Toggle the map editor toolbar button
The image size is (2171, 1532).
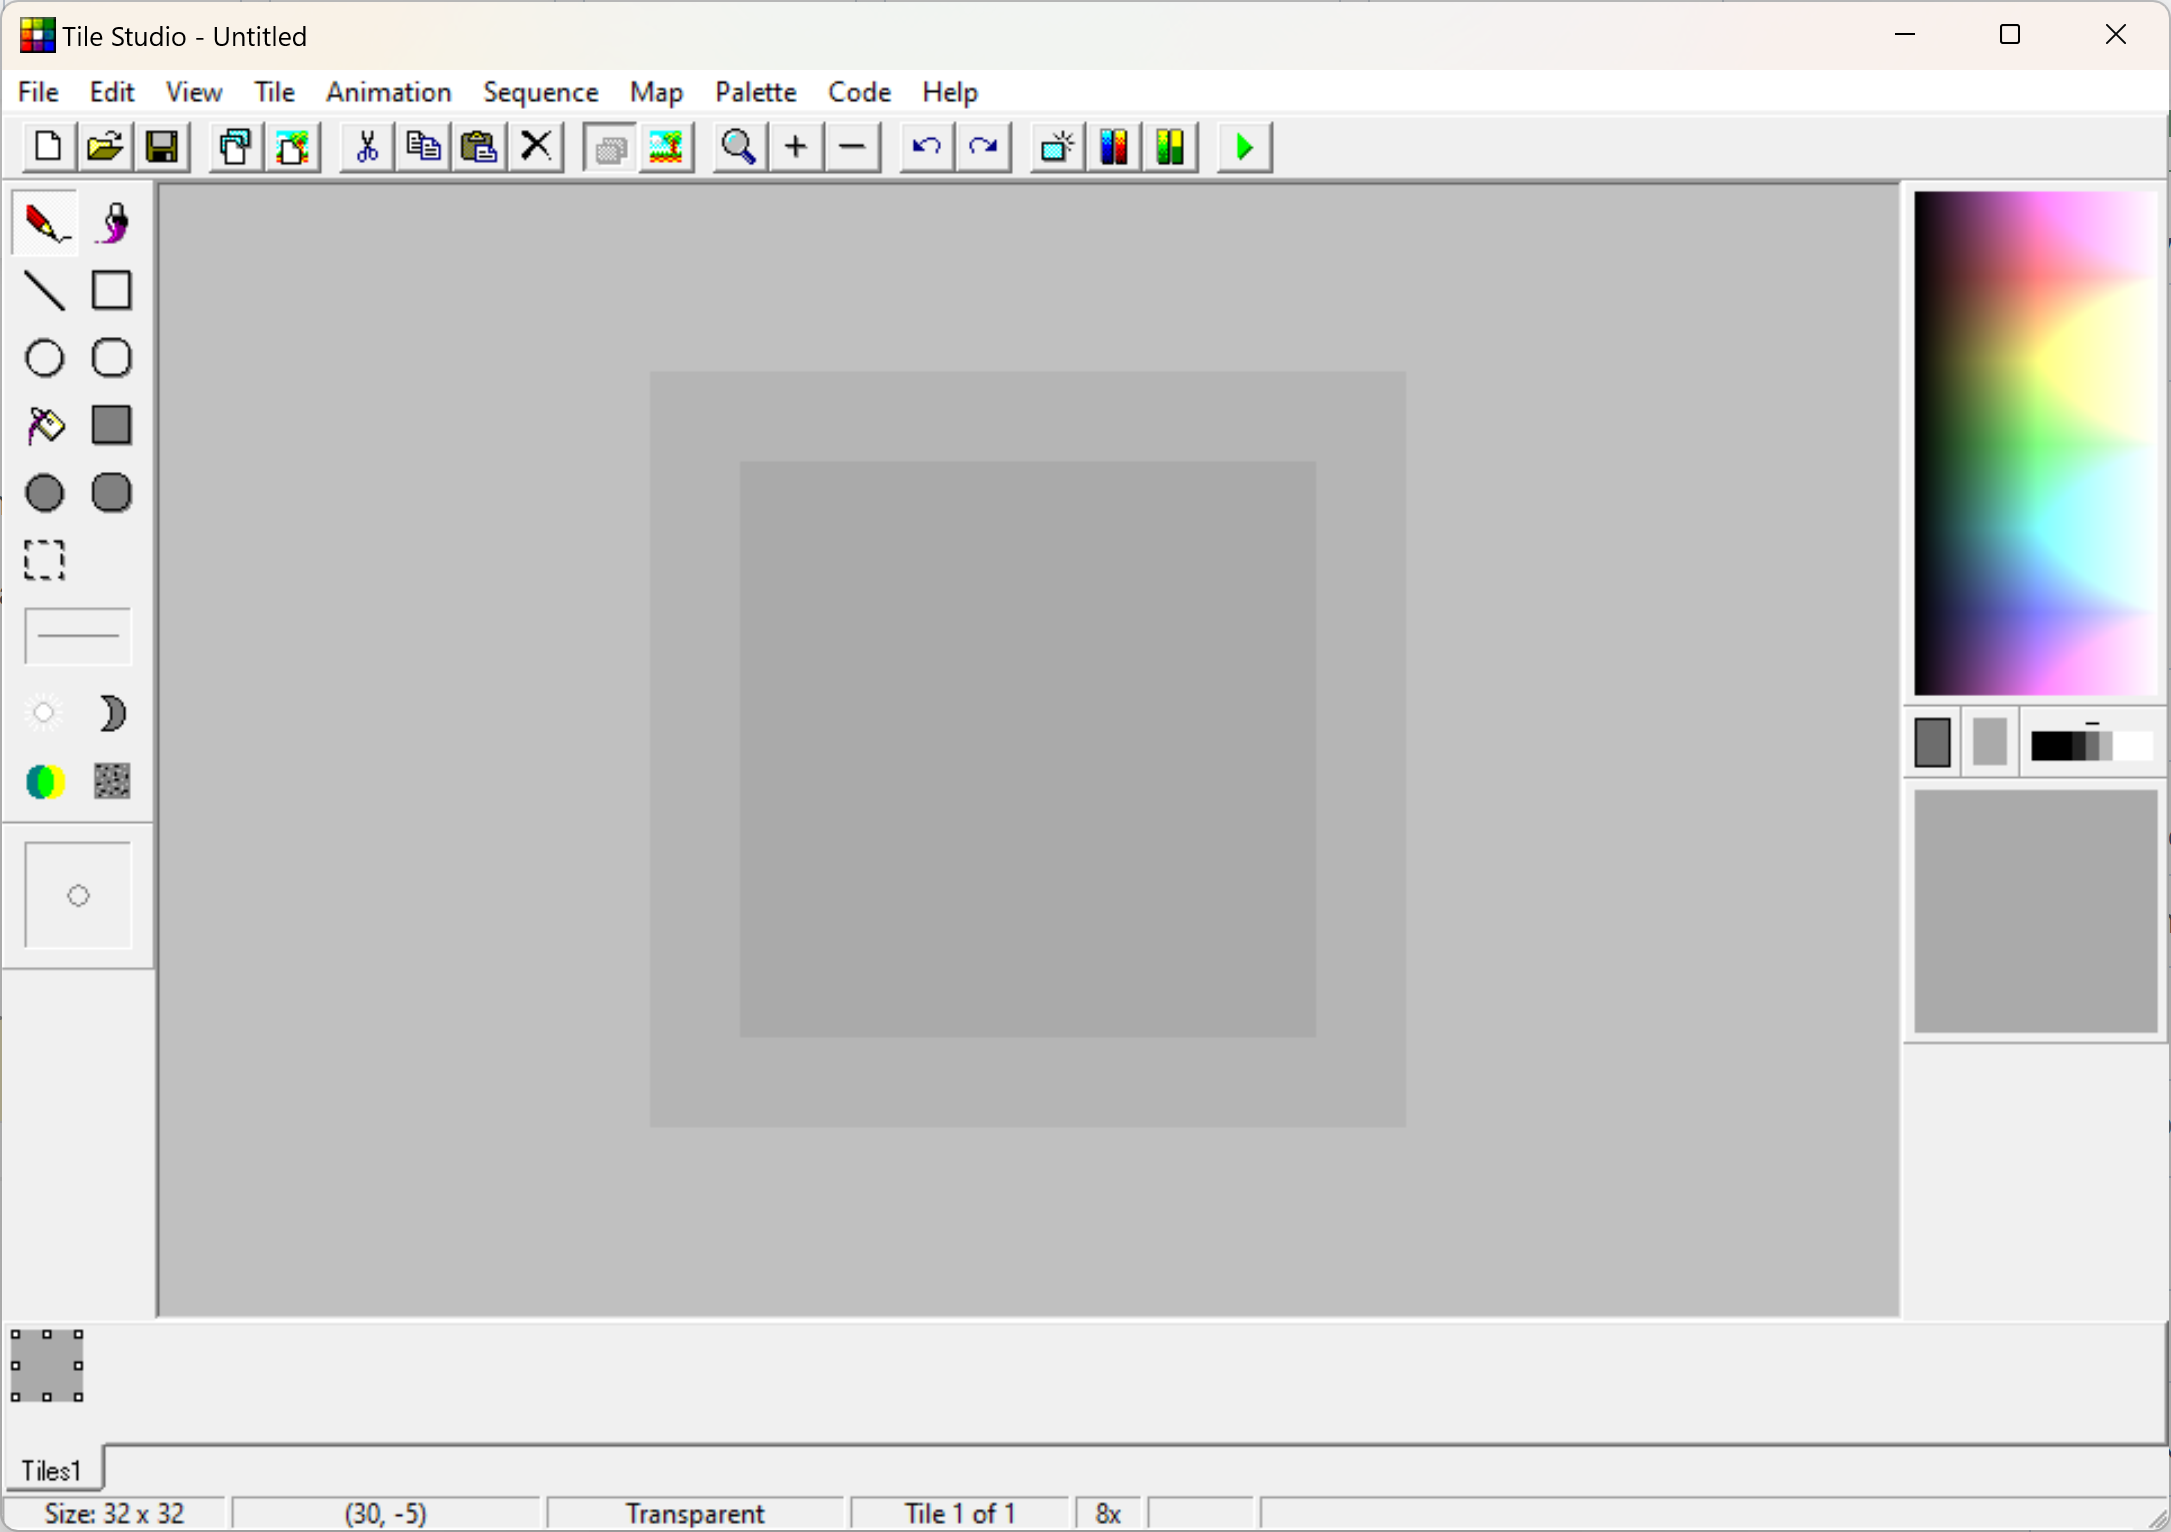coord(666,148)
